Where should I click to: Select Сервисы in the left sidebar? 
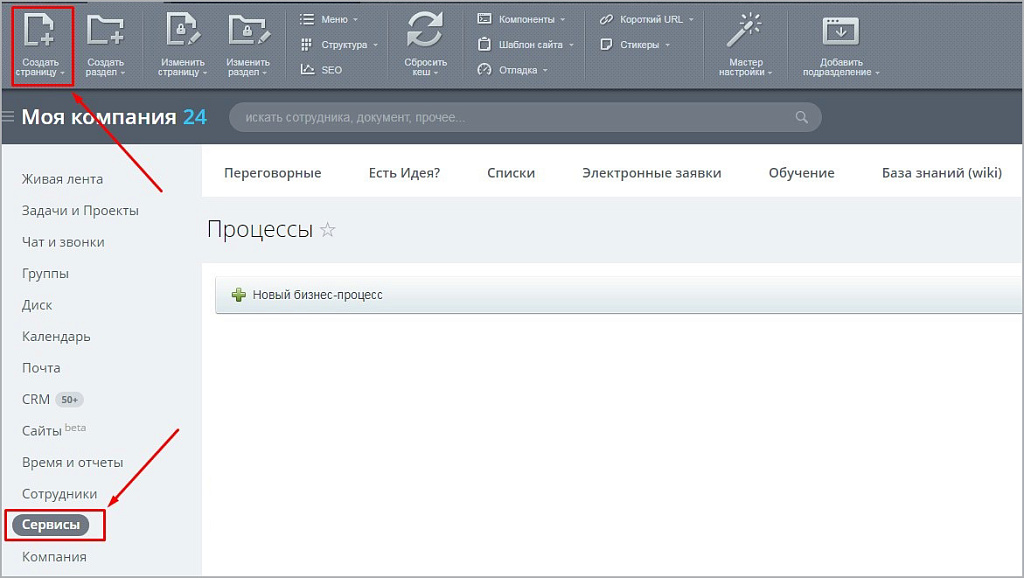50,525
